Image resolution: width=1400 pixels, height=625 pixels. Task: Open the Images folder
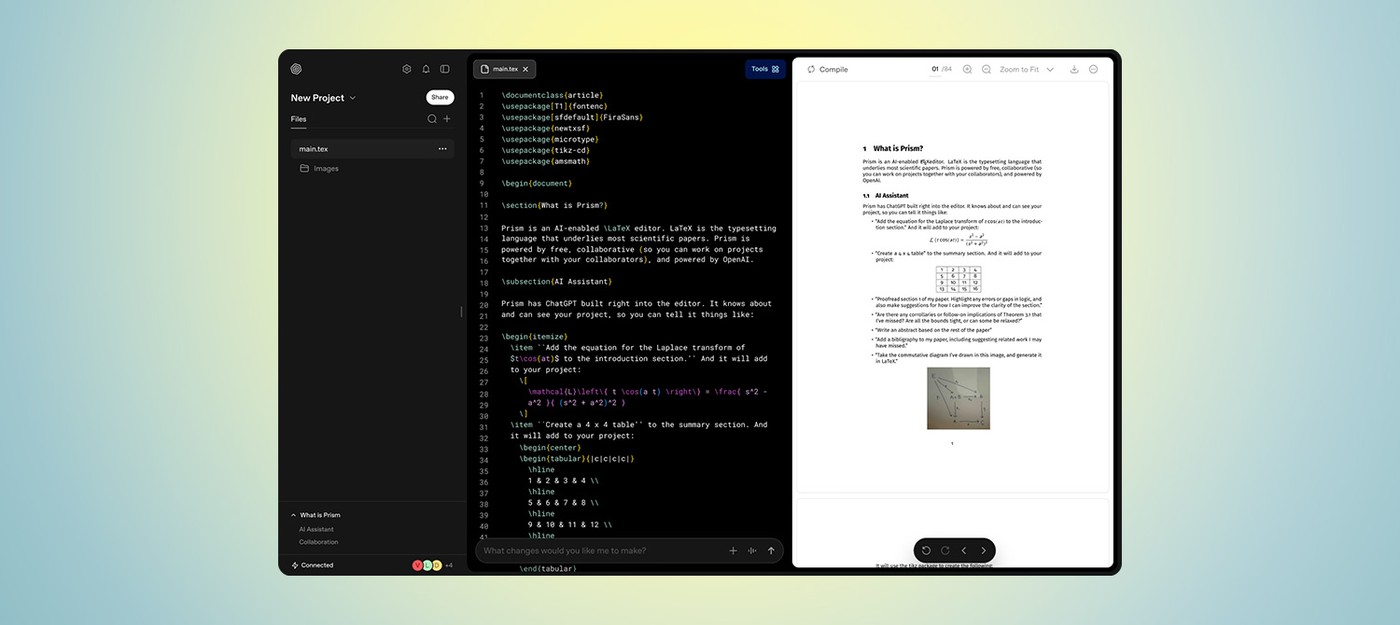[326, 168]
